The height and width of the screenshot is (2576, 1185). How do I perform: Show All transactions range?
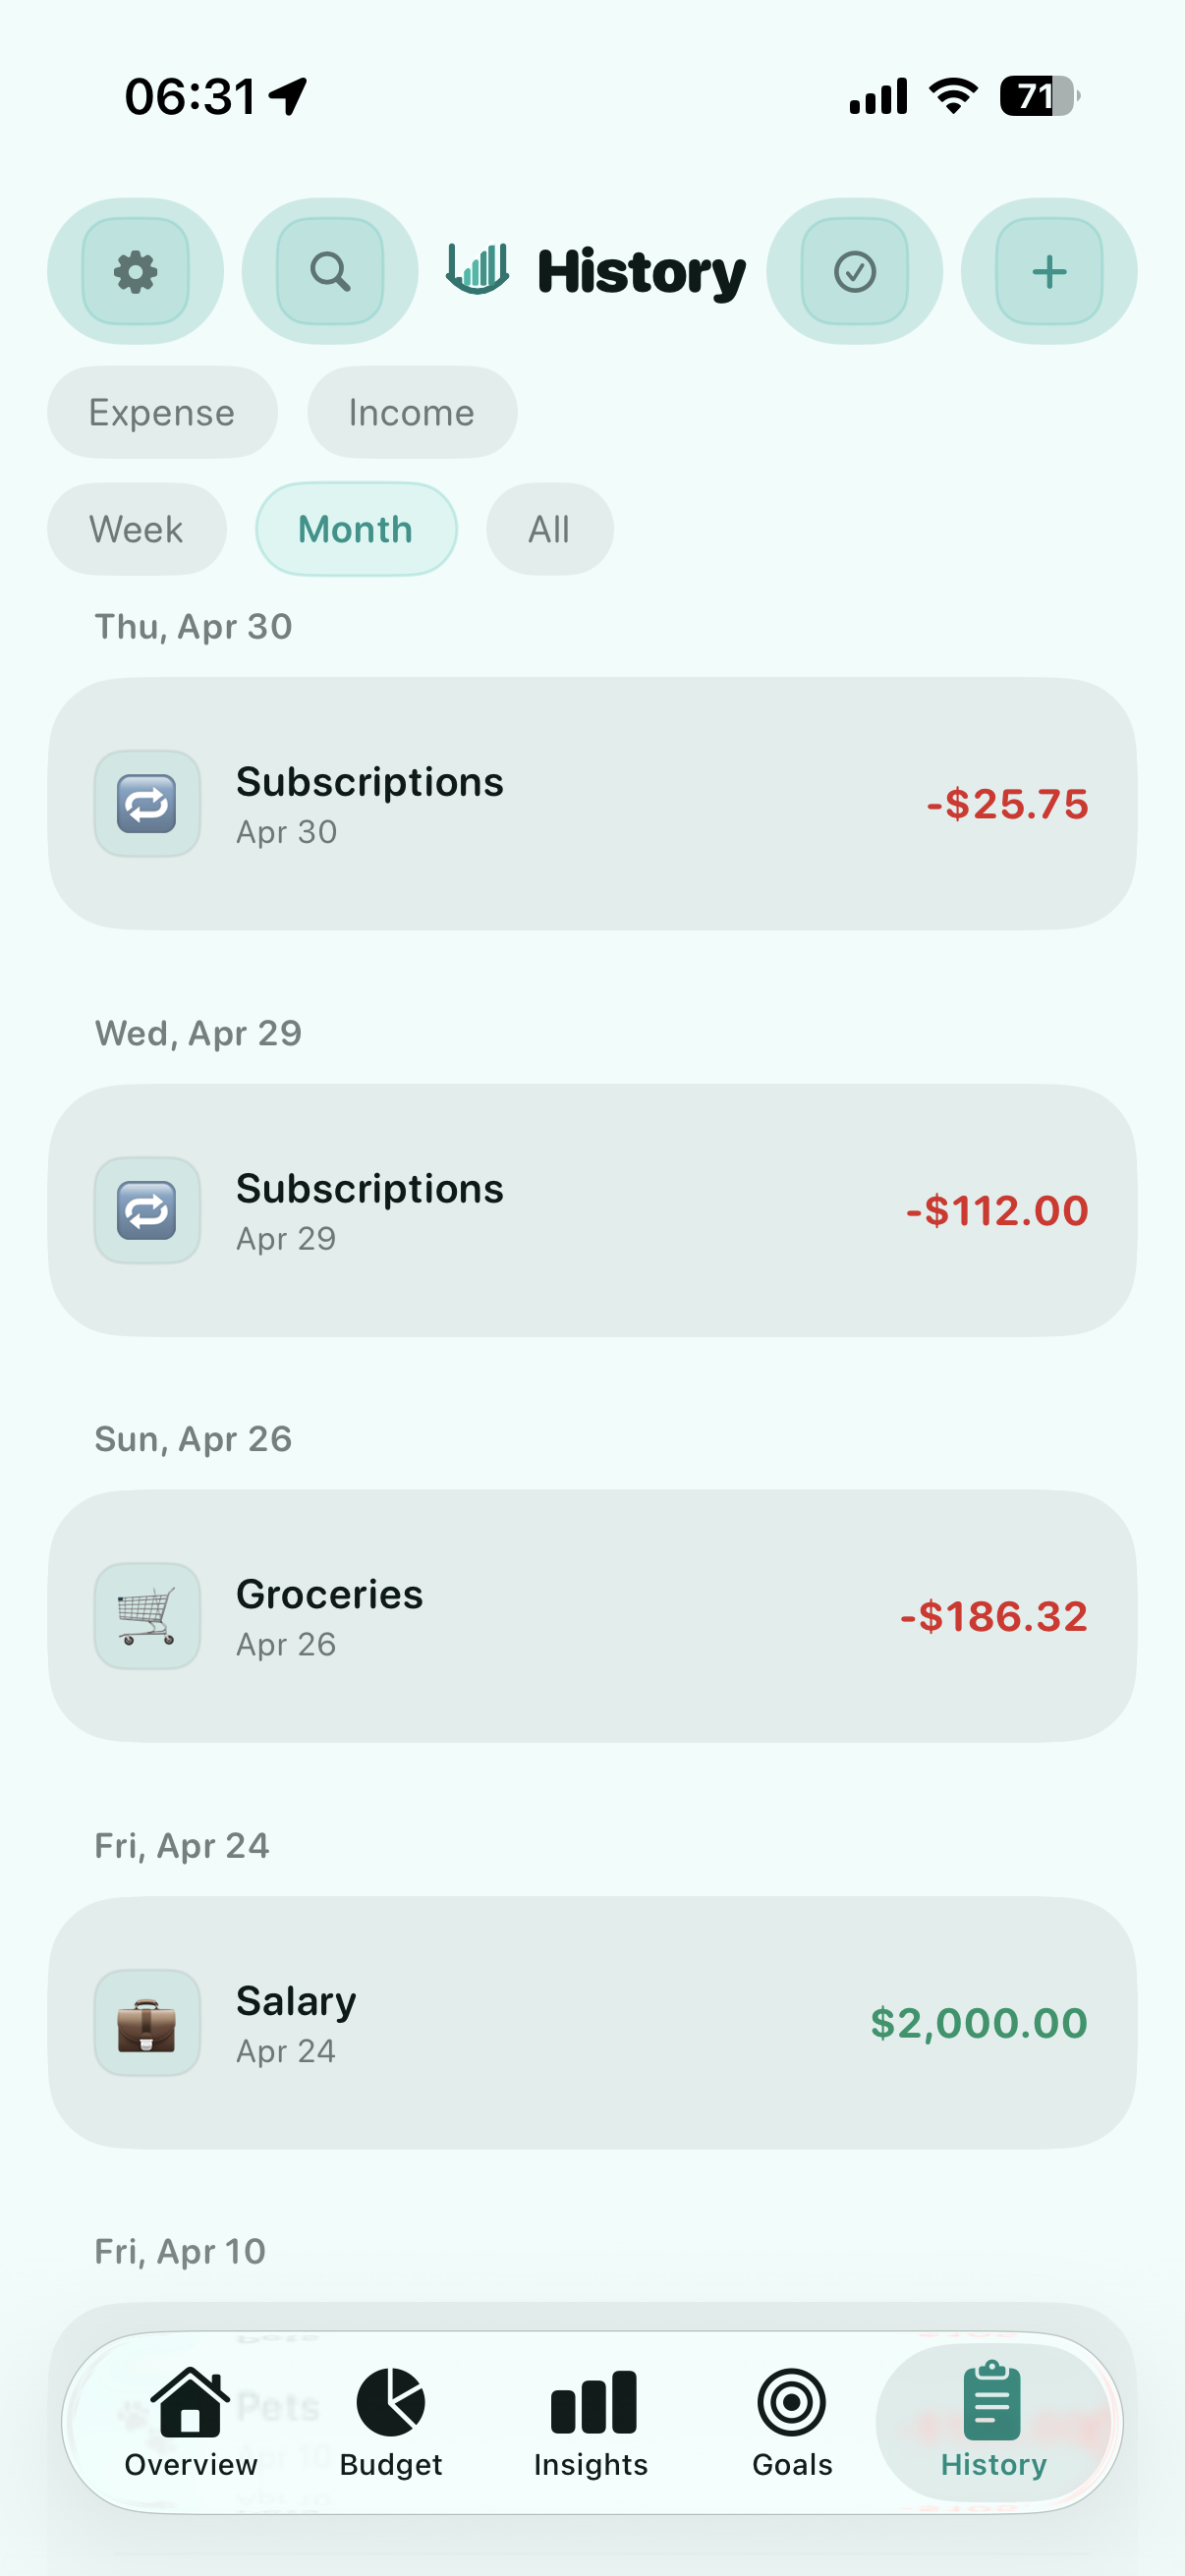click(x=549, y=529)
